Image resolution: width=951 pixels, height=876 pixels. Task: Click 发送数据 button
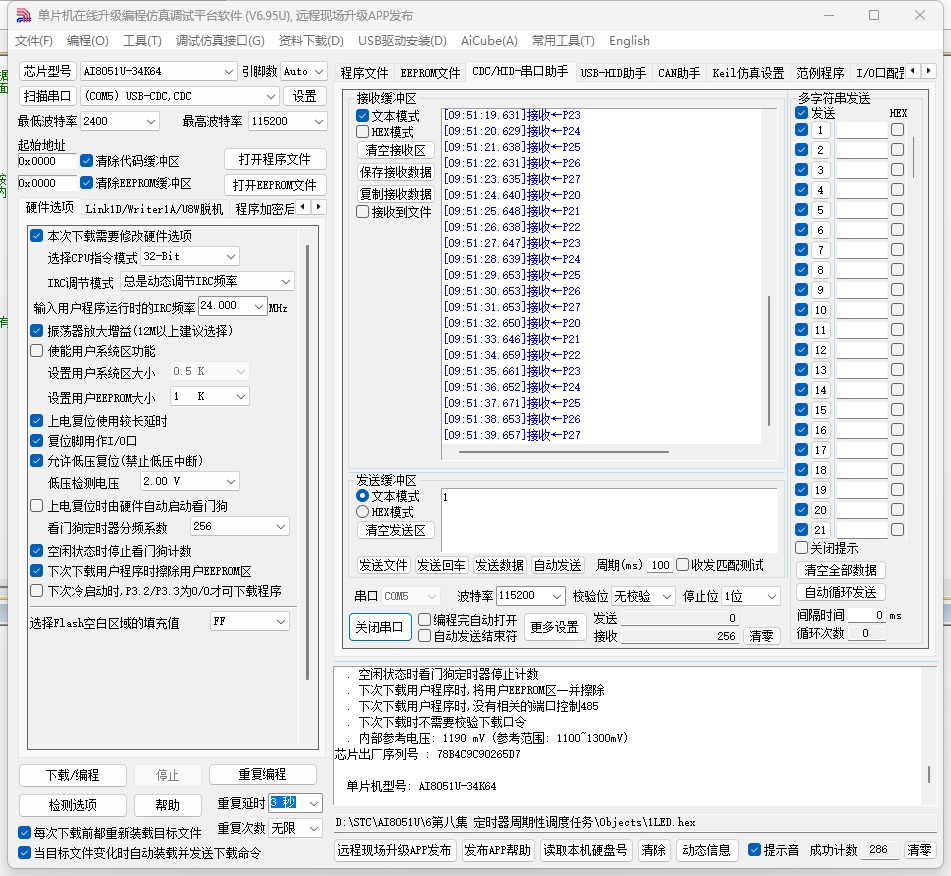(499, 565)
